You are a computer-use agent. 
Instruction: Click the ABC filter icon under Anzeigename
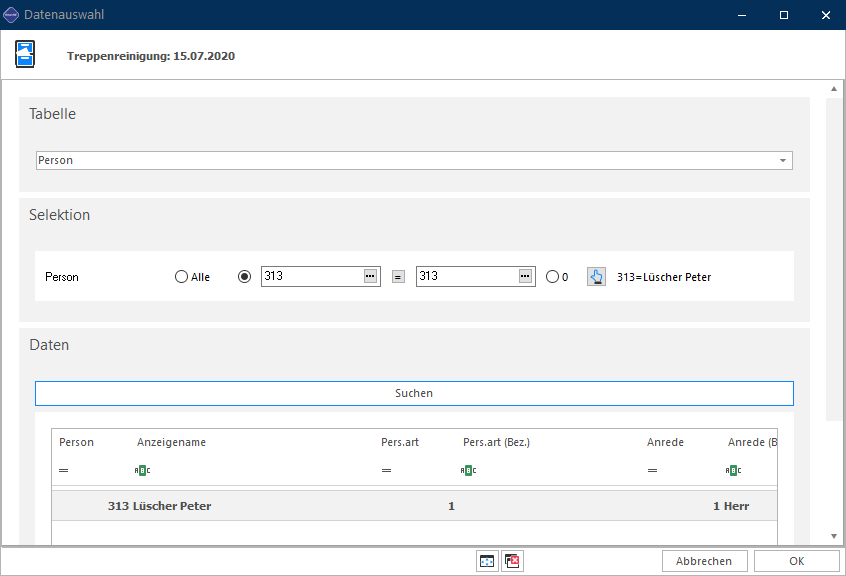tap(142, 470)
